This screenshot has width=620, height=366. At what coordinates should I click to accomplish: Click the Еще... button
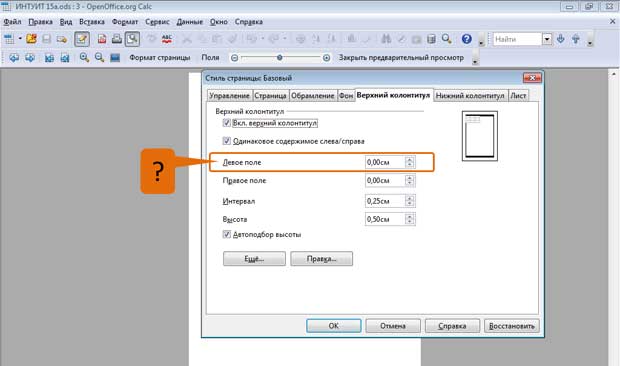click(254, 259)
